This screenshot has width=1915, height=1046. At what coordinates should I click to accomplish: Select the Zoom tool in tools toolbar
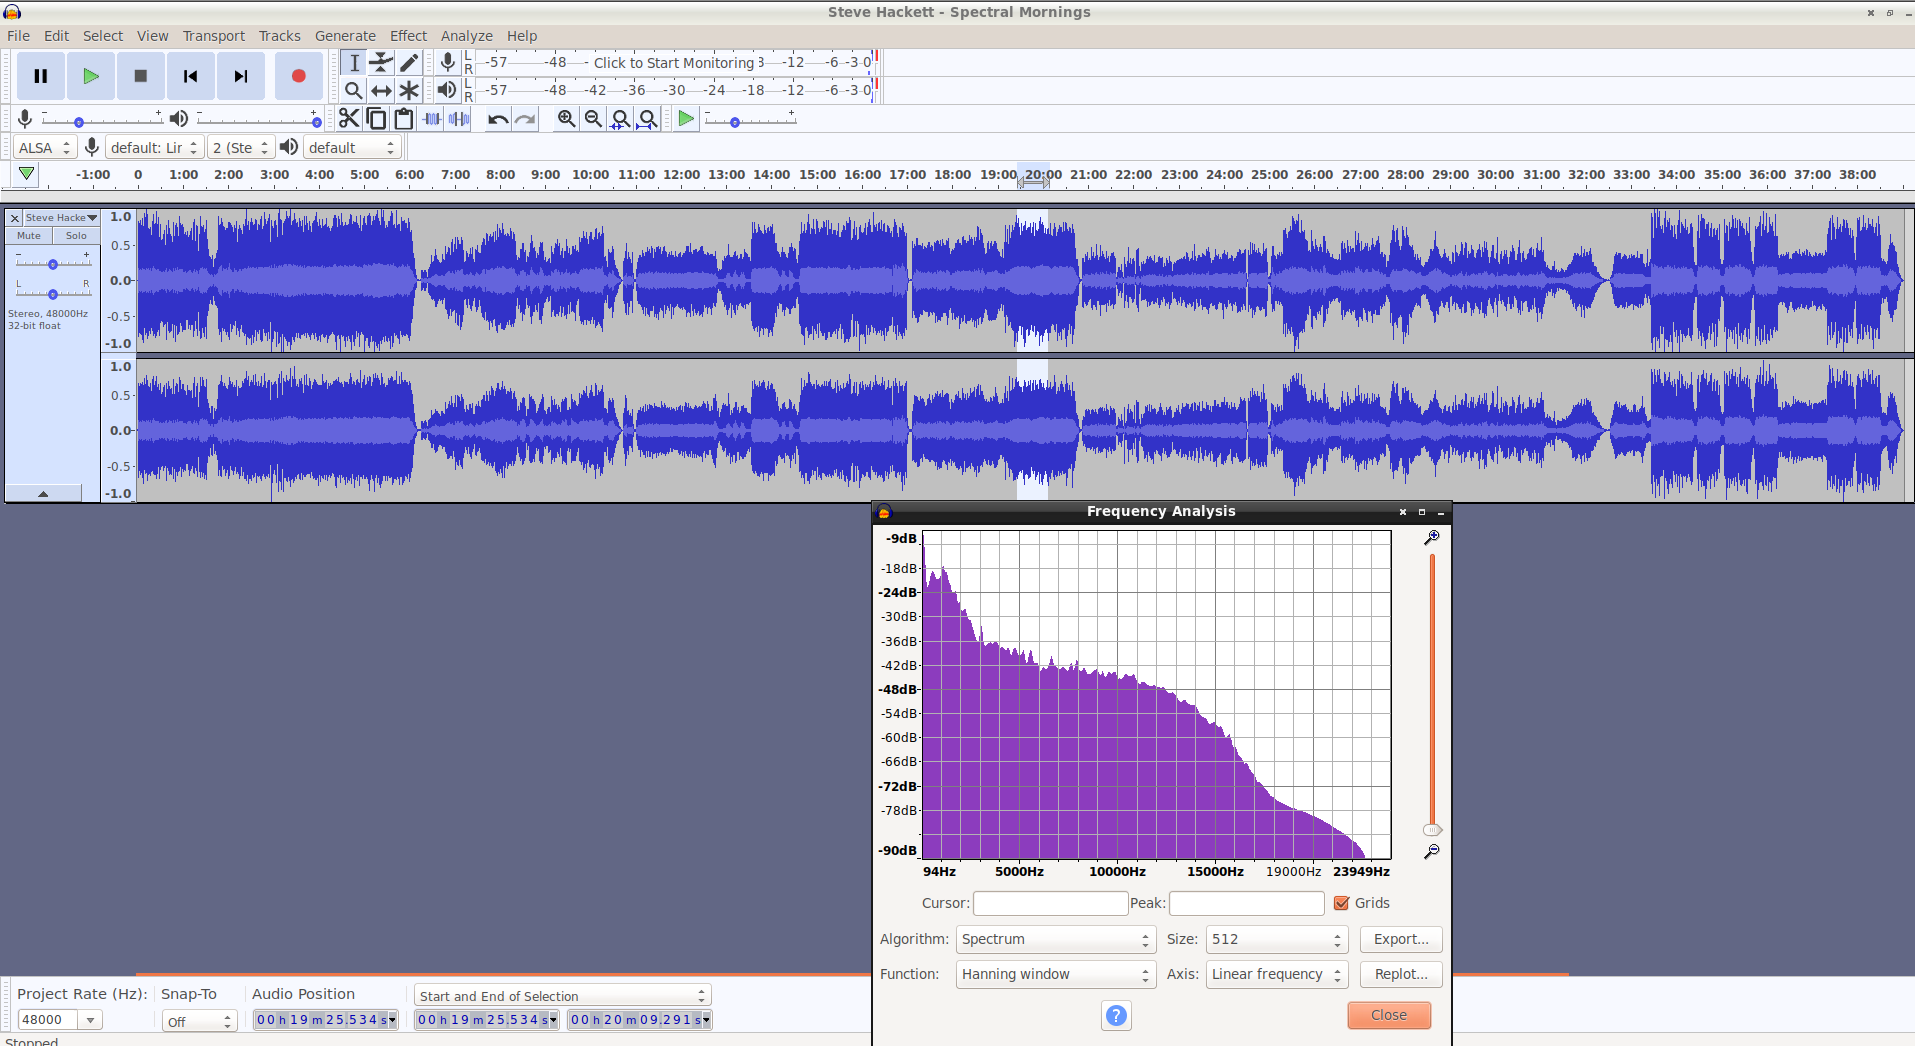(x=354, y=90)
